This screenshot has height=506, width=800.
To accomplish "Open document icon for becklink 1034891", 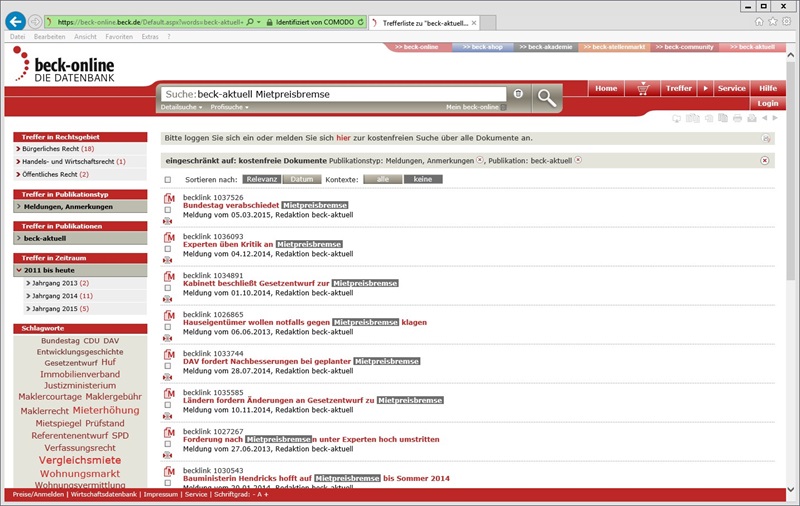I will (x=169, y=276).
